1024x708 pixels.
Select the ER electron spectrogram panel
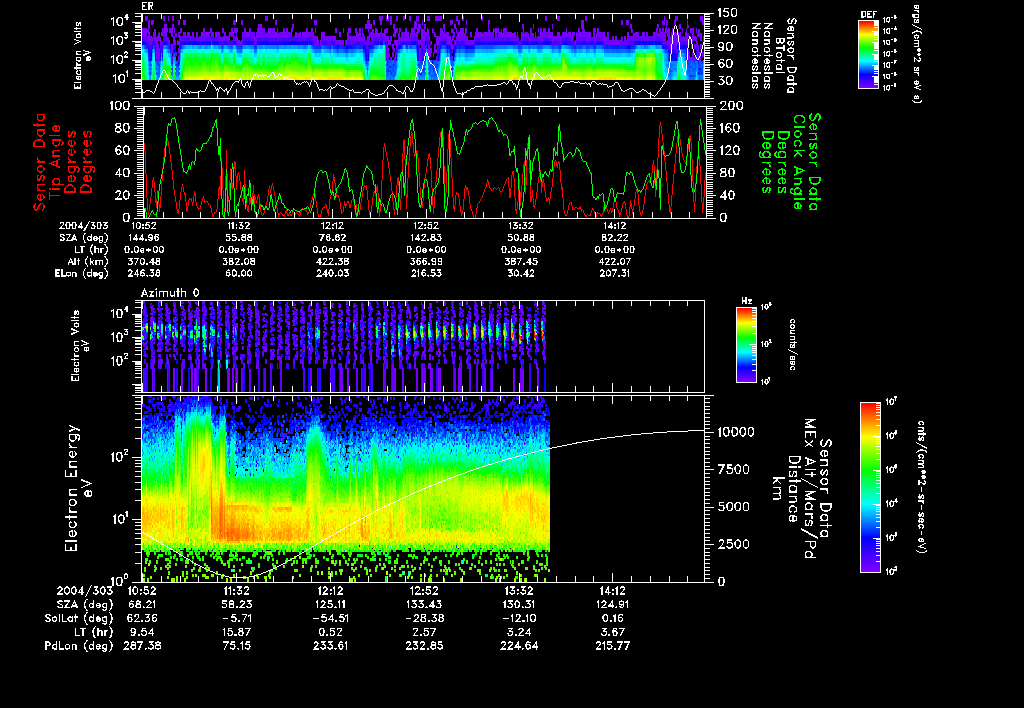click(423, 56)
